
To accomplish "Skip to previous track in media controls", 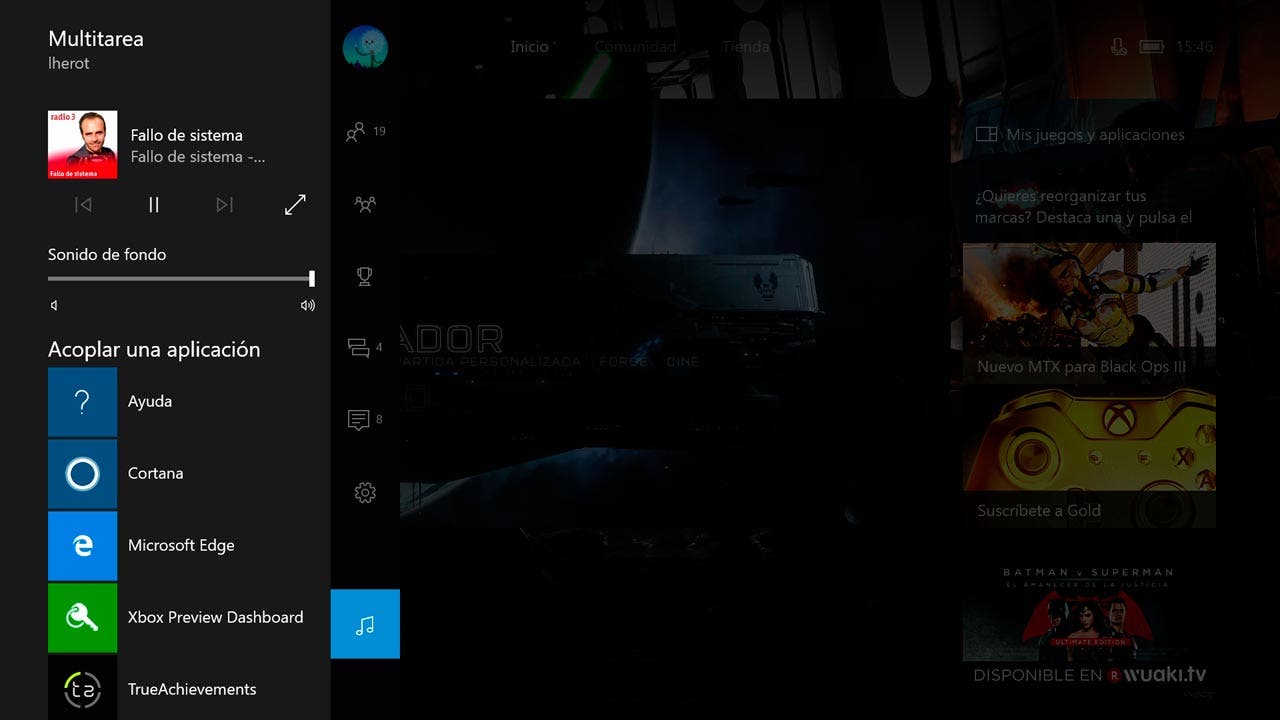I will pyautogui.click(x=83, y=205).
